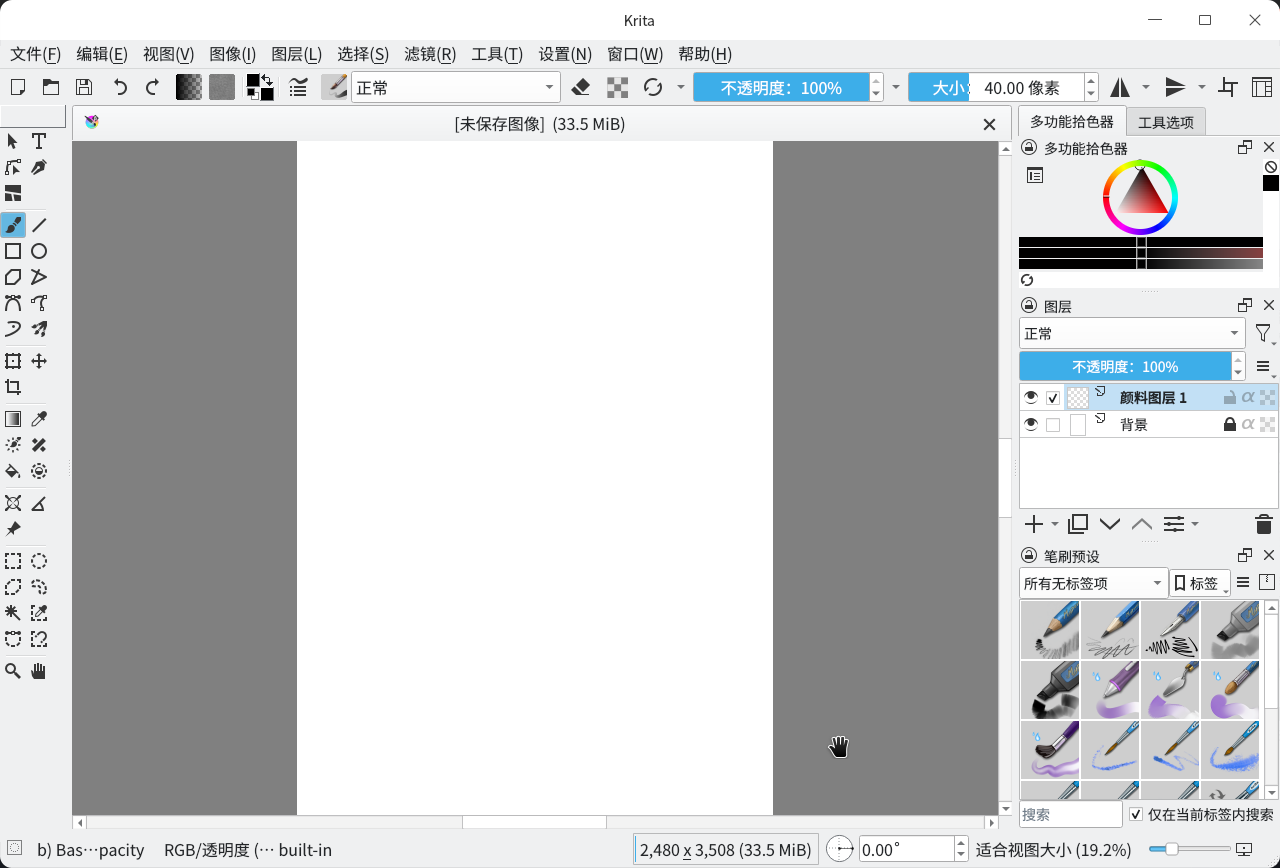Toggle eraser mode in toolbar
The width and height of the screenshot is (1280, 868).
point(581,87)
